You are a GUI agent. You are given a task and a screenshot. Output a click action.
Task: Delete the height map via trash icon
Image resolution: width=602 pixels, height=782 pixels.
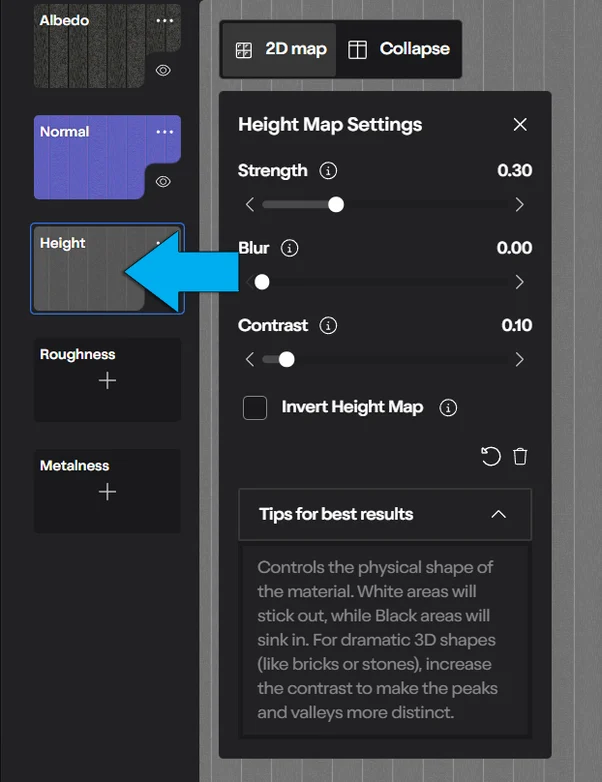[520, 456]
